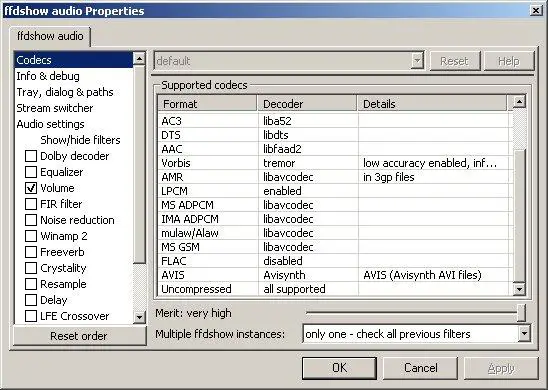Click disabled decoder cell for FLAC
548x390 pixels.
[283, 261]
